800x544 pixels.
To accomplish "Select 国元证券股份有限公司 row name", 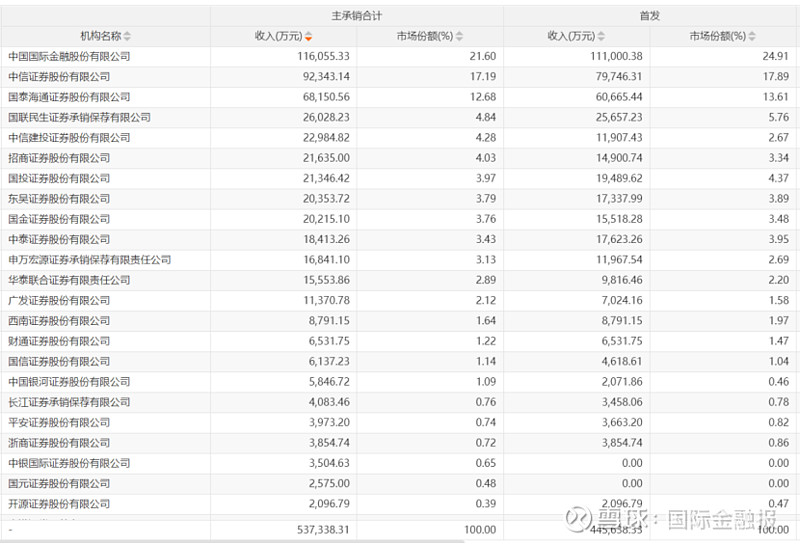I will [59, 484].
